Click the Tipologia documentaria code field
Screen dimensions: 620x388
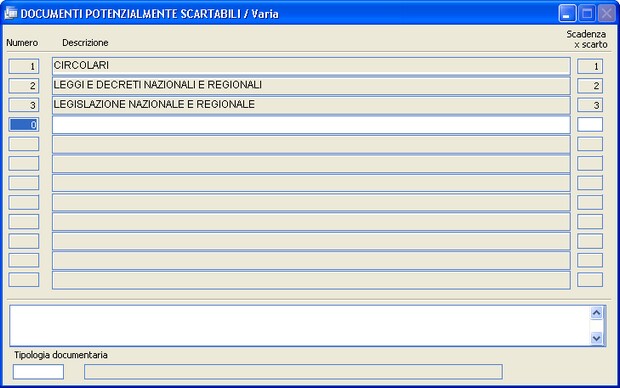(38, 372)
